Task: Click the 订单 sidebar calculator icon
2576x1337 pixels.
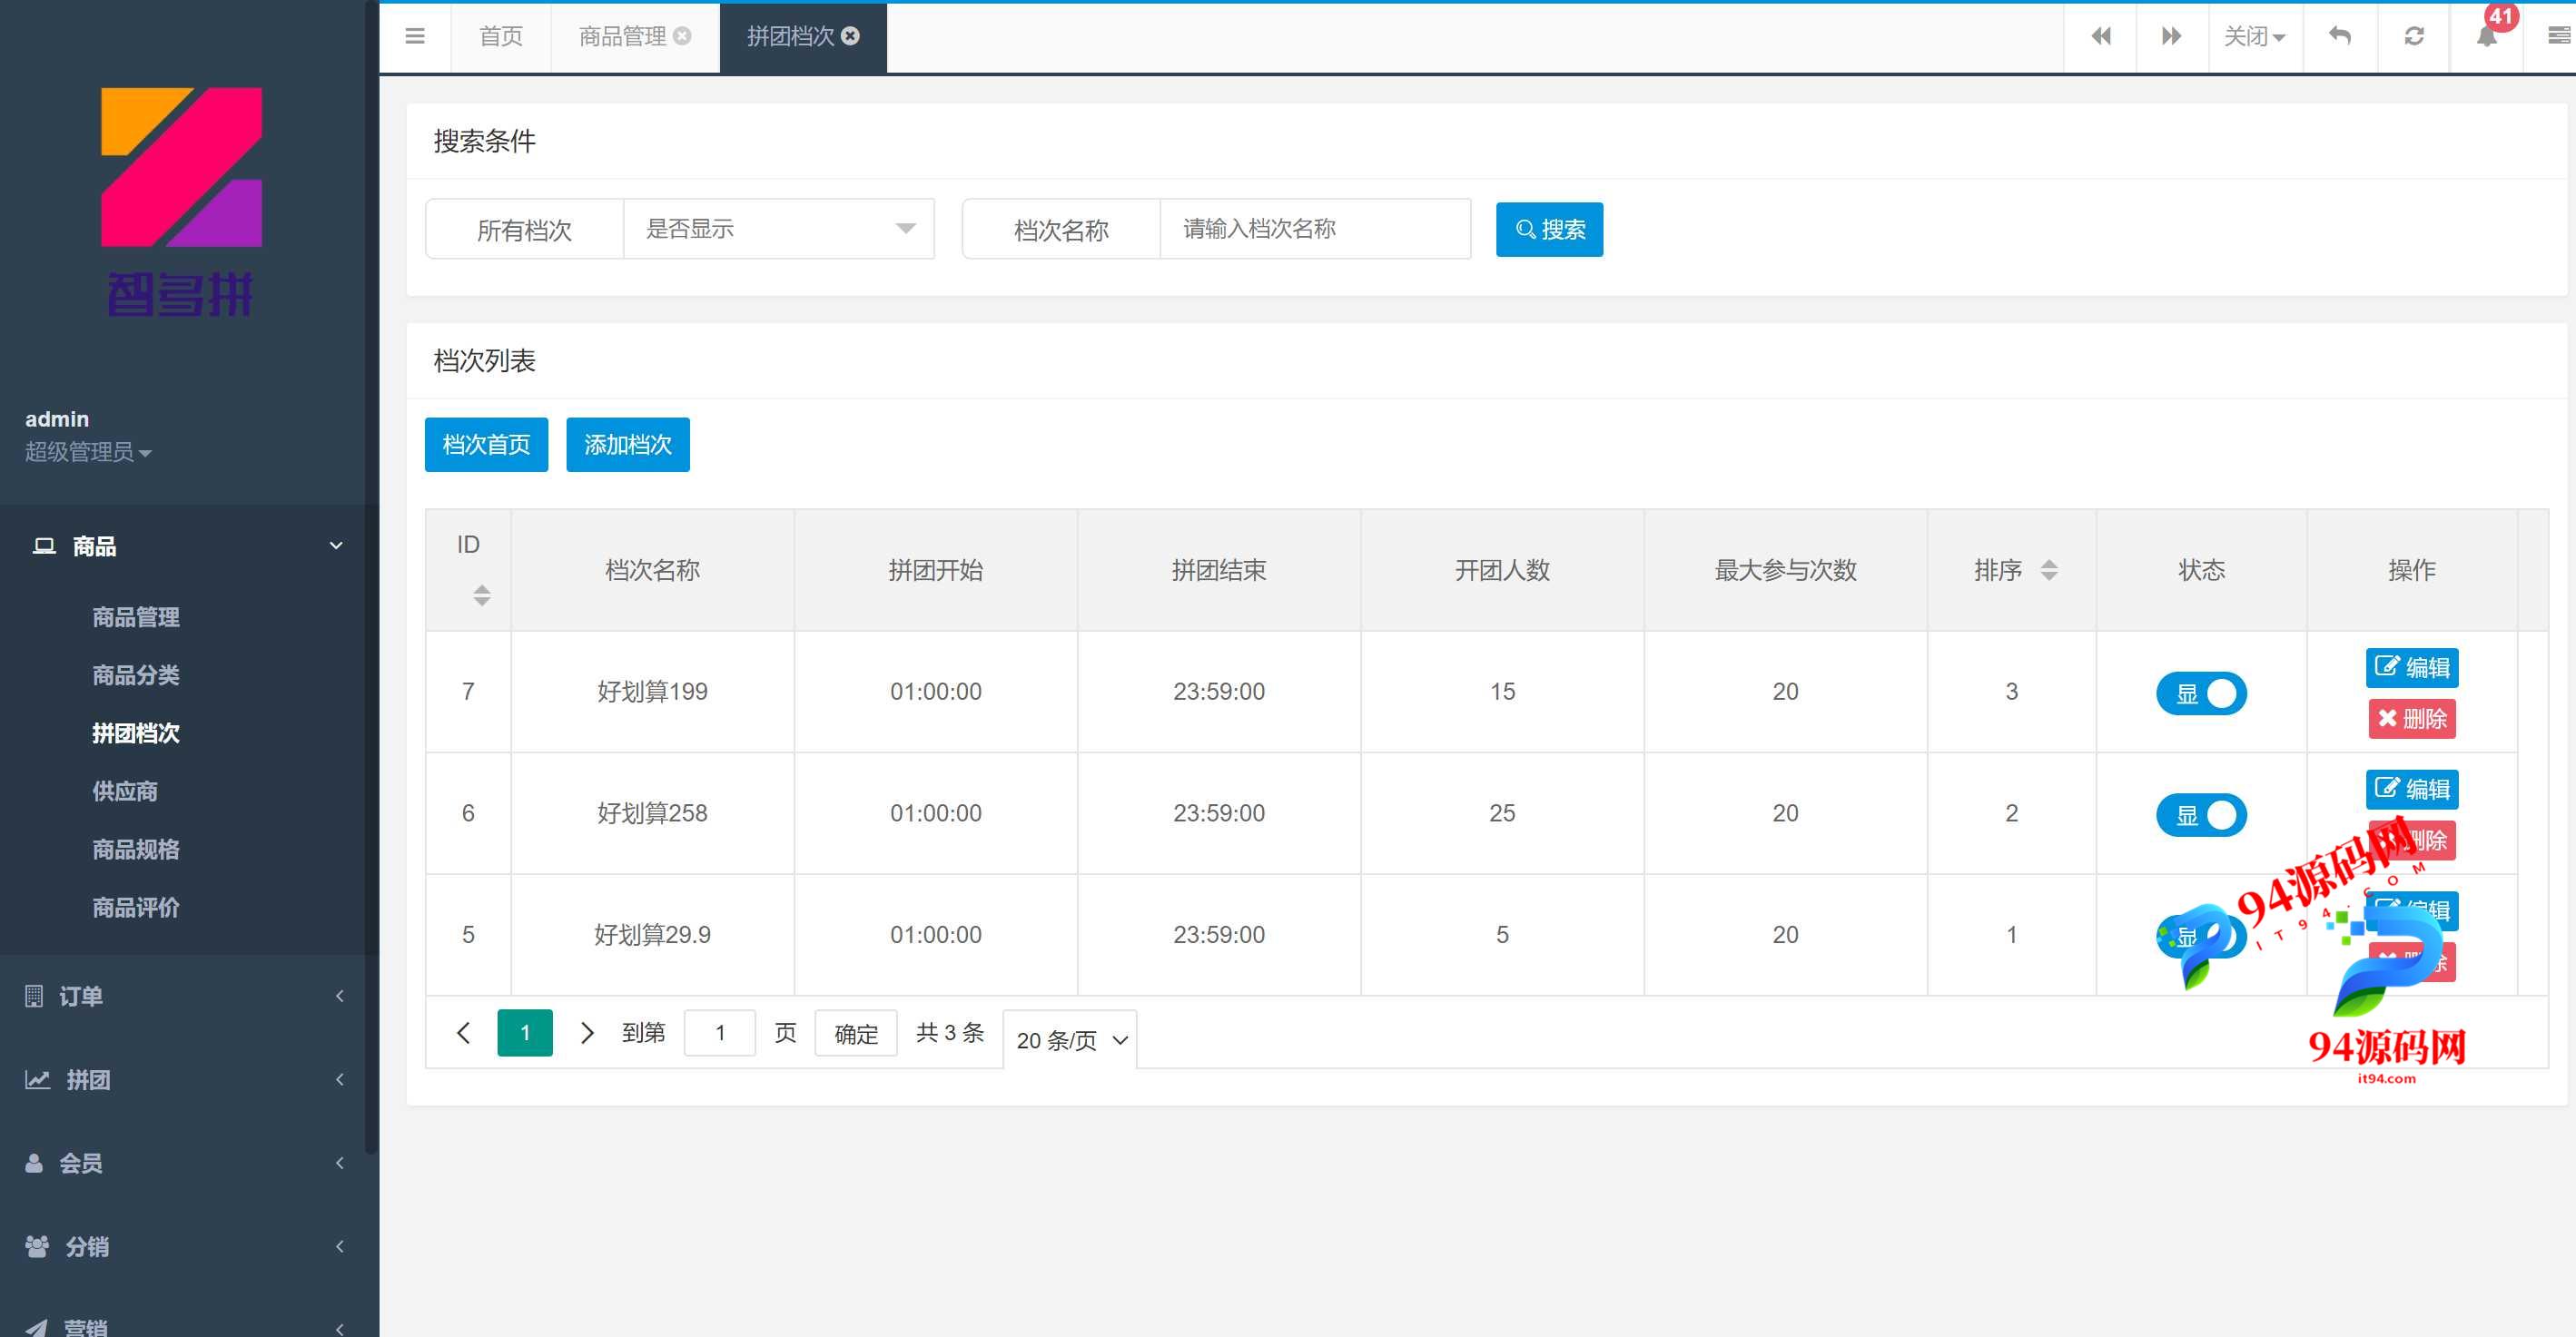Action: pos(34,996)
